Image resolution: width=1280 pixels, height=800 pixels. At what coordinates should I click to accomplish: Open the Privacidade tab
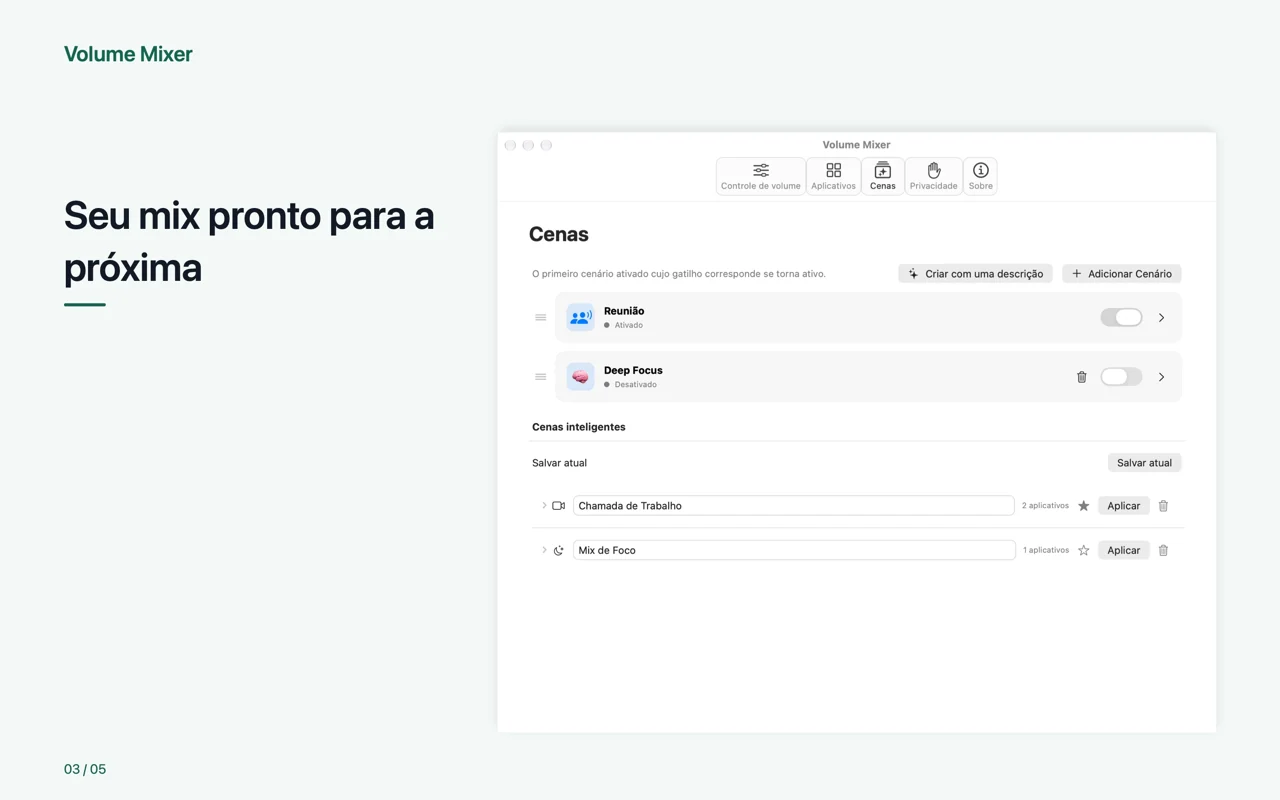pos(934,176)
